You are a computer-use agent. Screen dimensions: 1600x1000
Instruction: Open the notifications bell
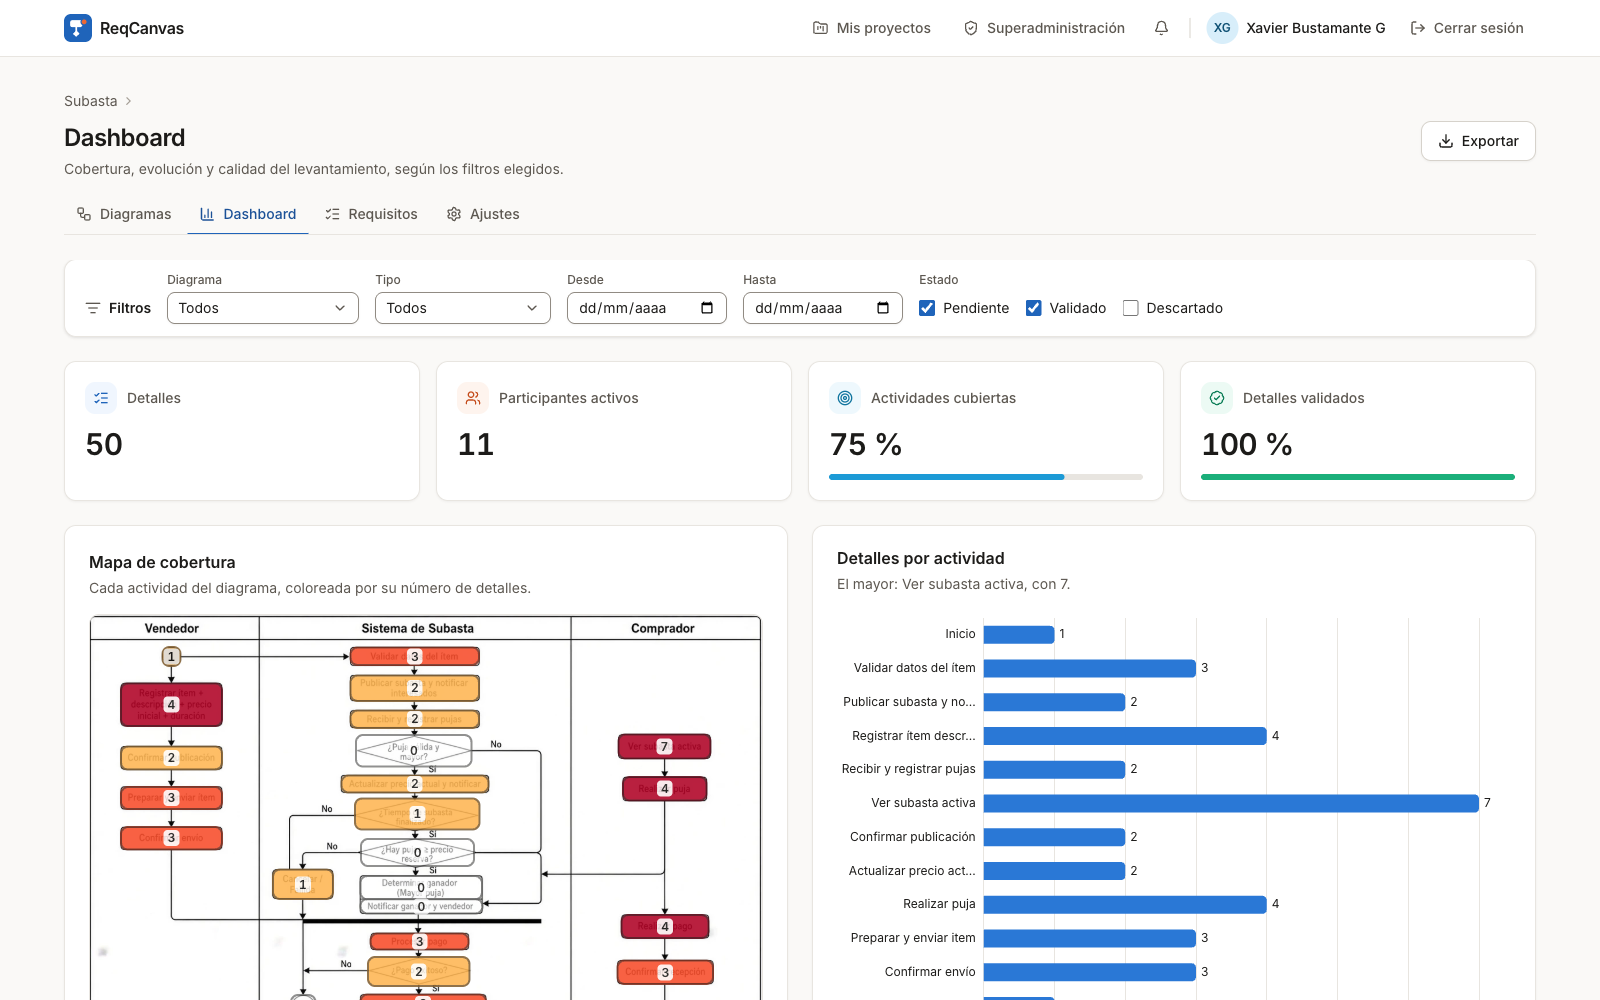(1161, 28)
